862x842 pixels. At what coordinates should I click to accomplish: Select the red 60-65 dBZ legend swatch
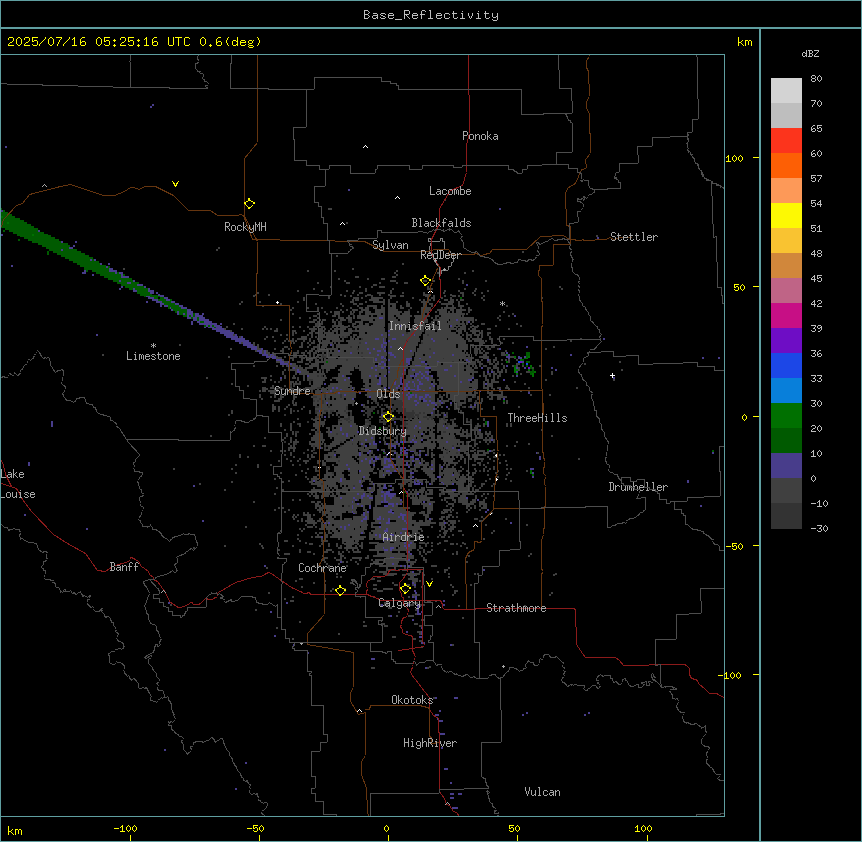click(x=786, y=141)
